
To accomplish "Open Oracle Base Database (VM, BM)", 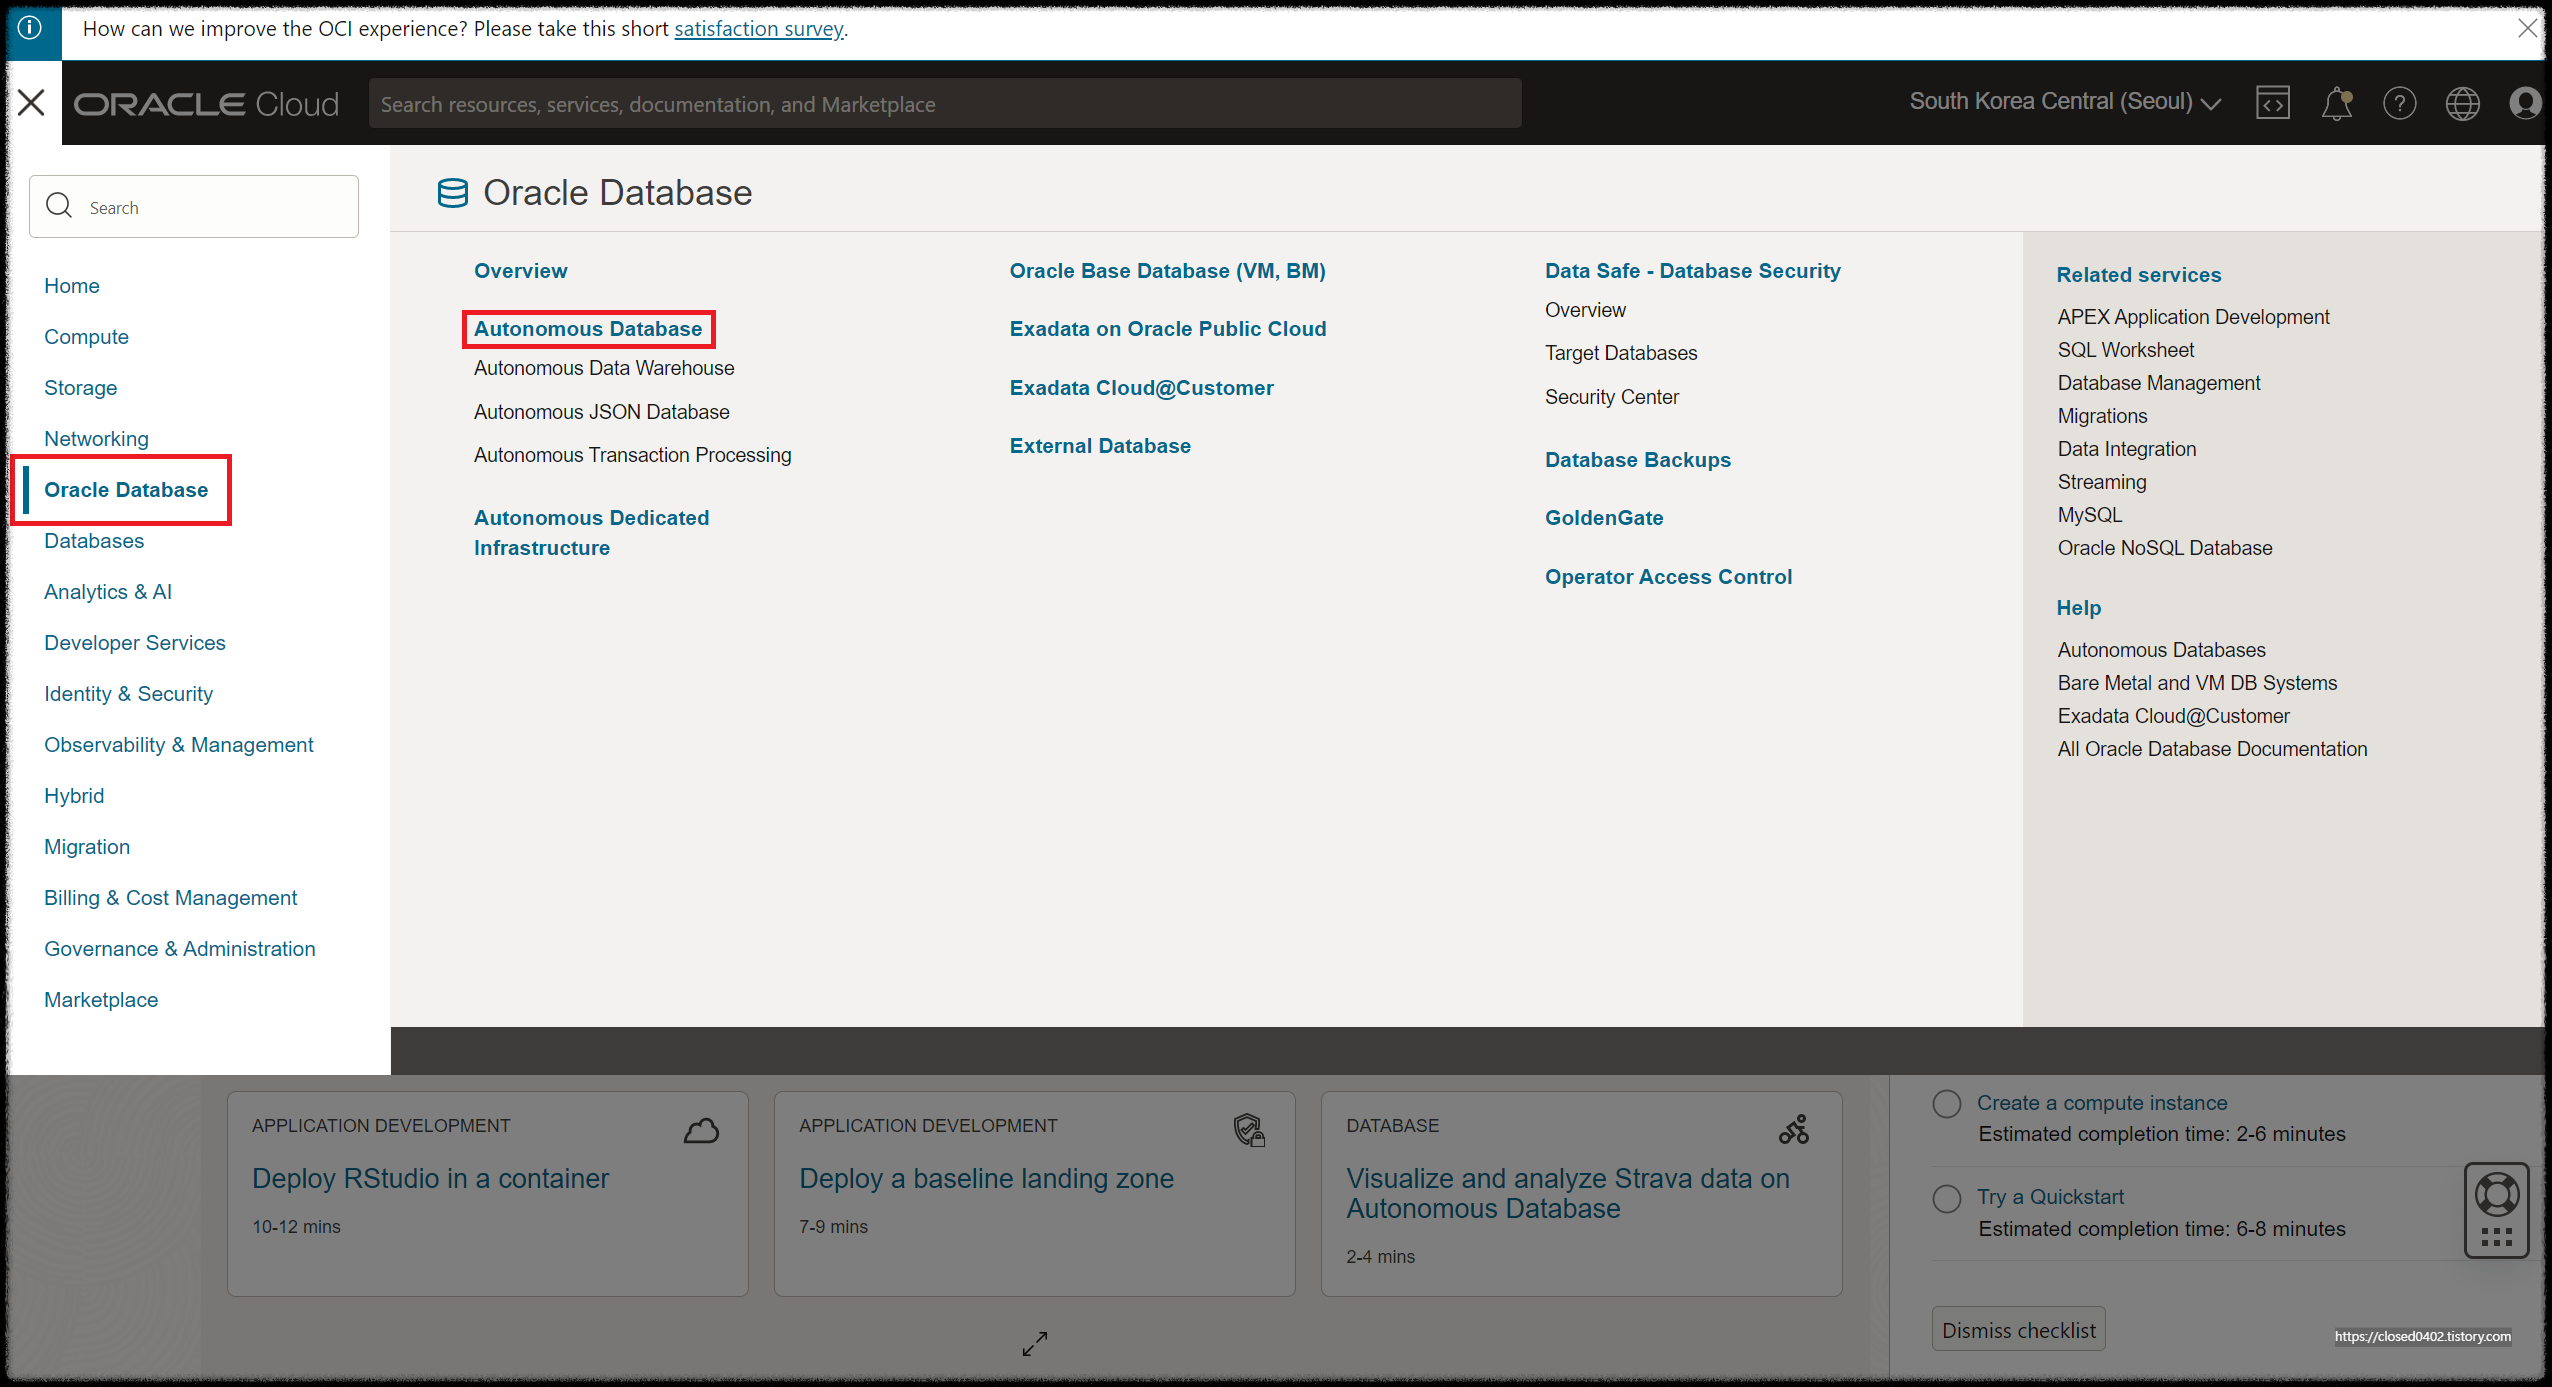I will tap(1167, 271).
